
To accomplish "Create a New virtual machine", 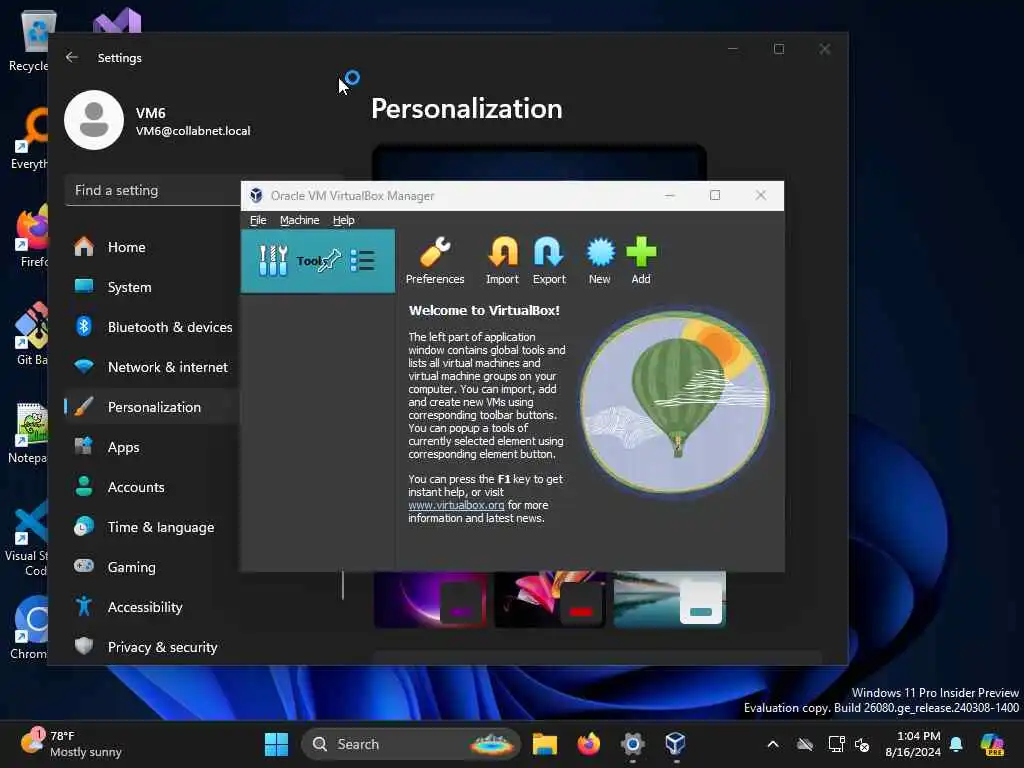I will click(x=600, y=261).
